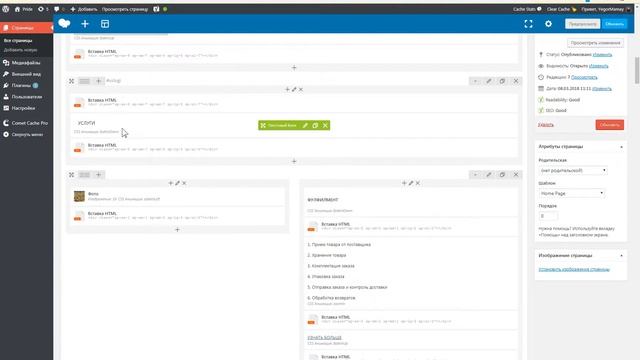Open Внешний вид menu

(27, 74)
